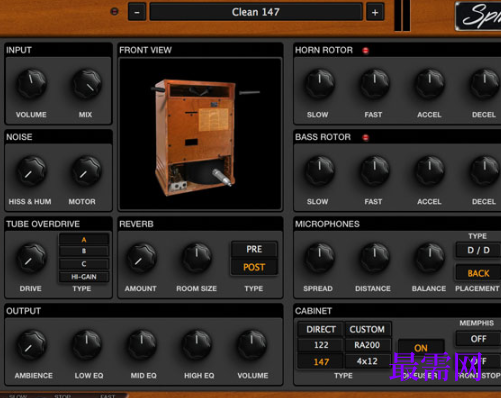Set reverb type to POST
This screenshot has width=501, height=398.
[254, 267]
